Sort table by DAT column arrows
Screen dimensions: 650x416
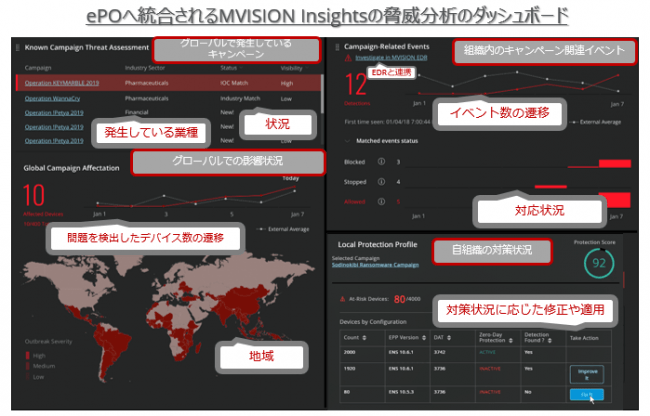(x=449, y=338)
